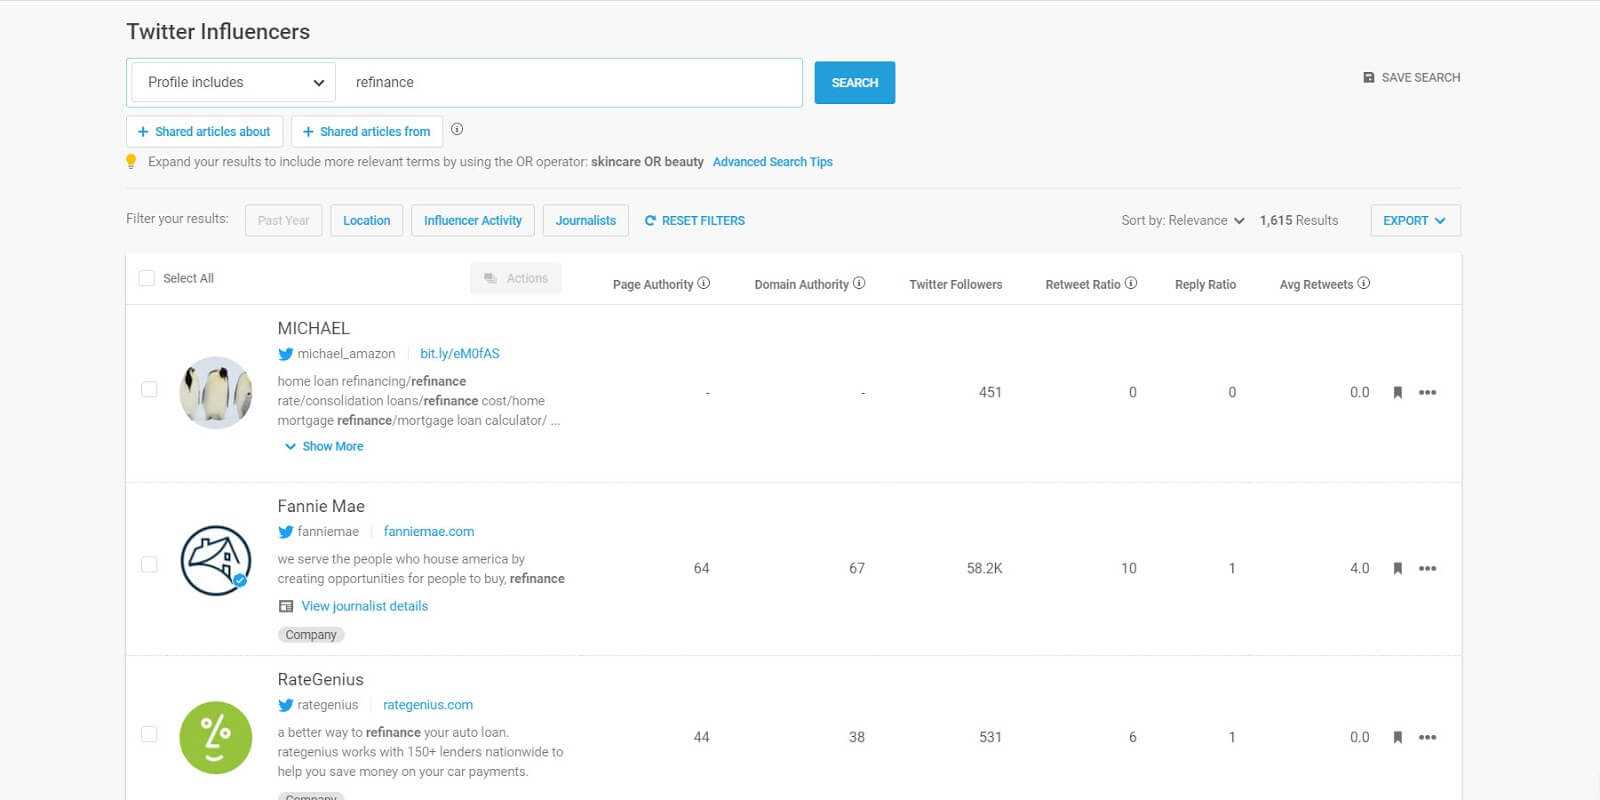
Task: Click the Twitter bird icon beside michael_amazon
Action: (286, 354)
